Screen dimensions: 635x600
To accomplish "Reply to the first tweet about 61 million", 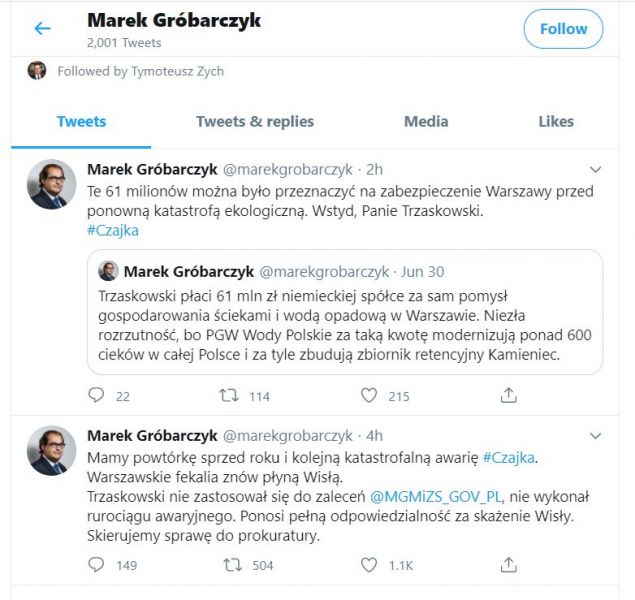I will 96,396.
